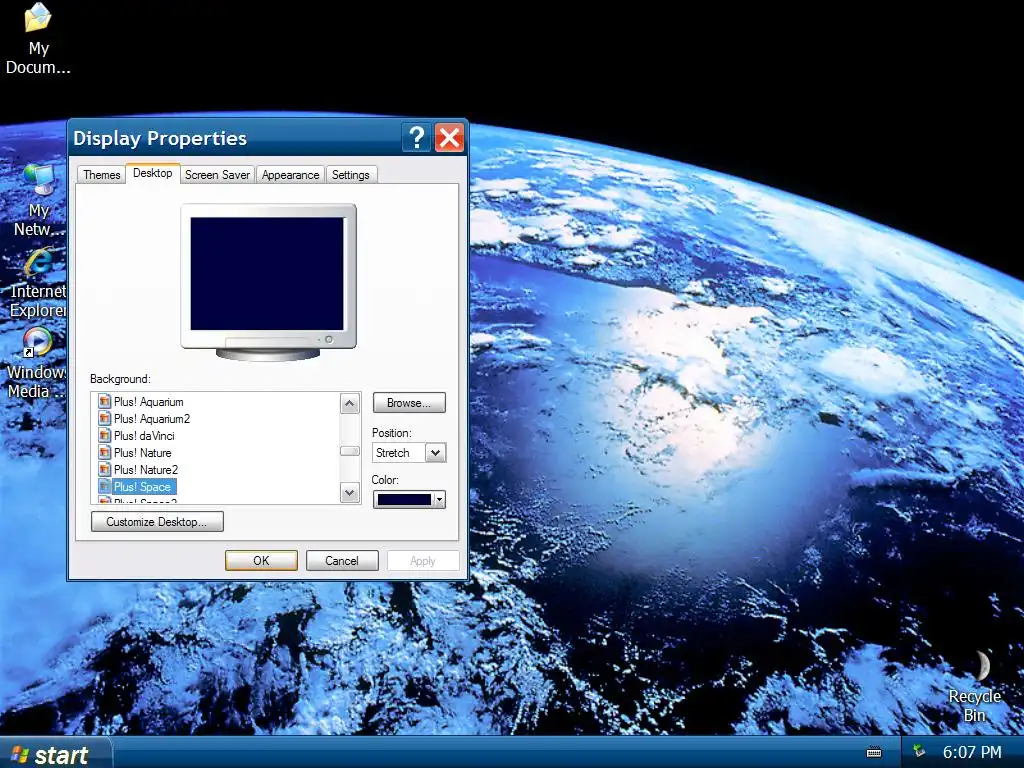Screen dimensions: 1024x768
Task: Switch to the Screen Saver tab
Action: (217, 174)
